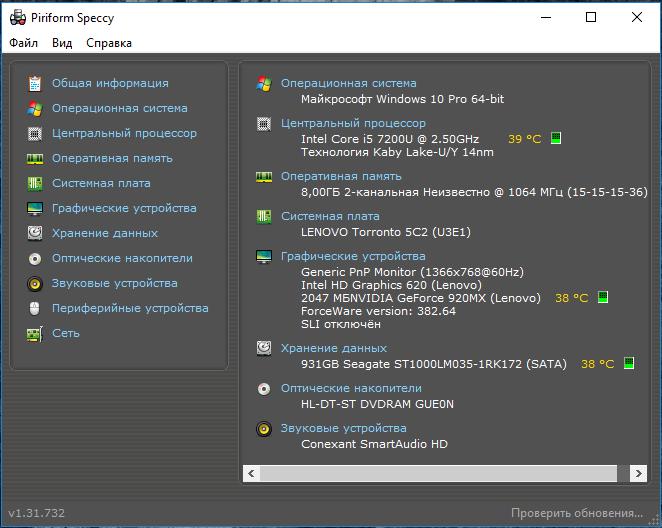Click the summary clipboard icon in sidebar

click(x=35, y=83)
